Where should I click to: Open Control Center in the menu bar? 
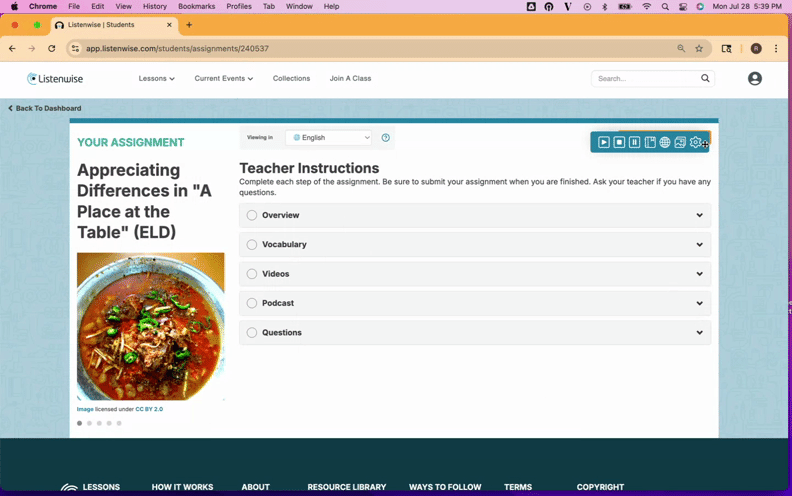pyautogui.click(x=683, y=7)
